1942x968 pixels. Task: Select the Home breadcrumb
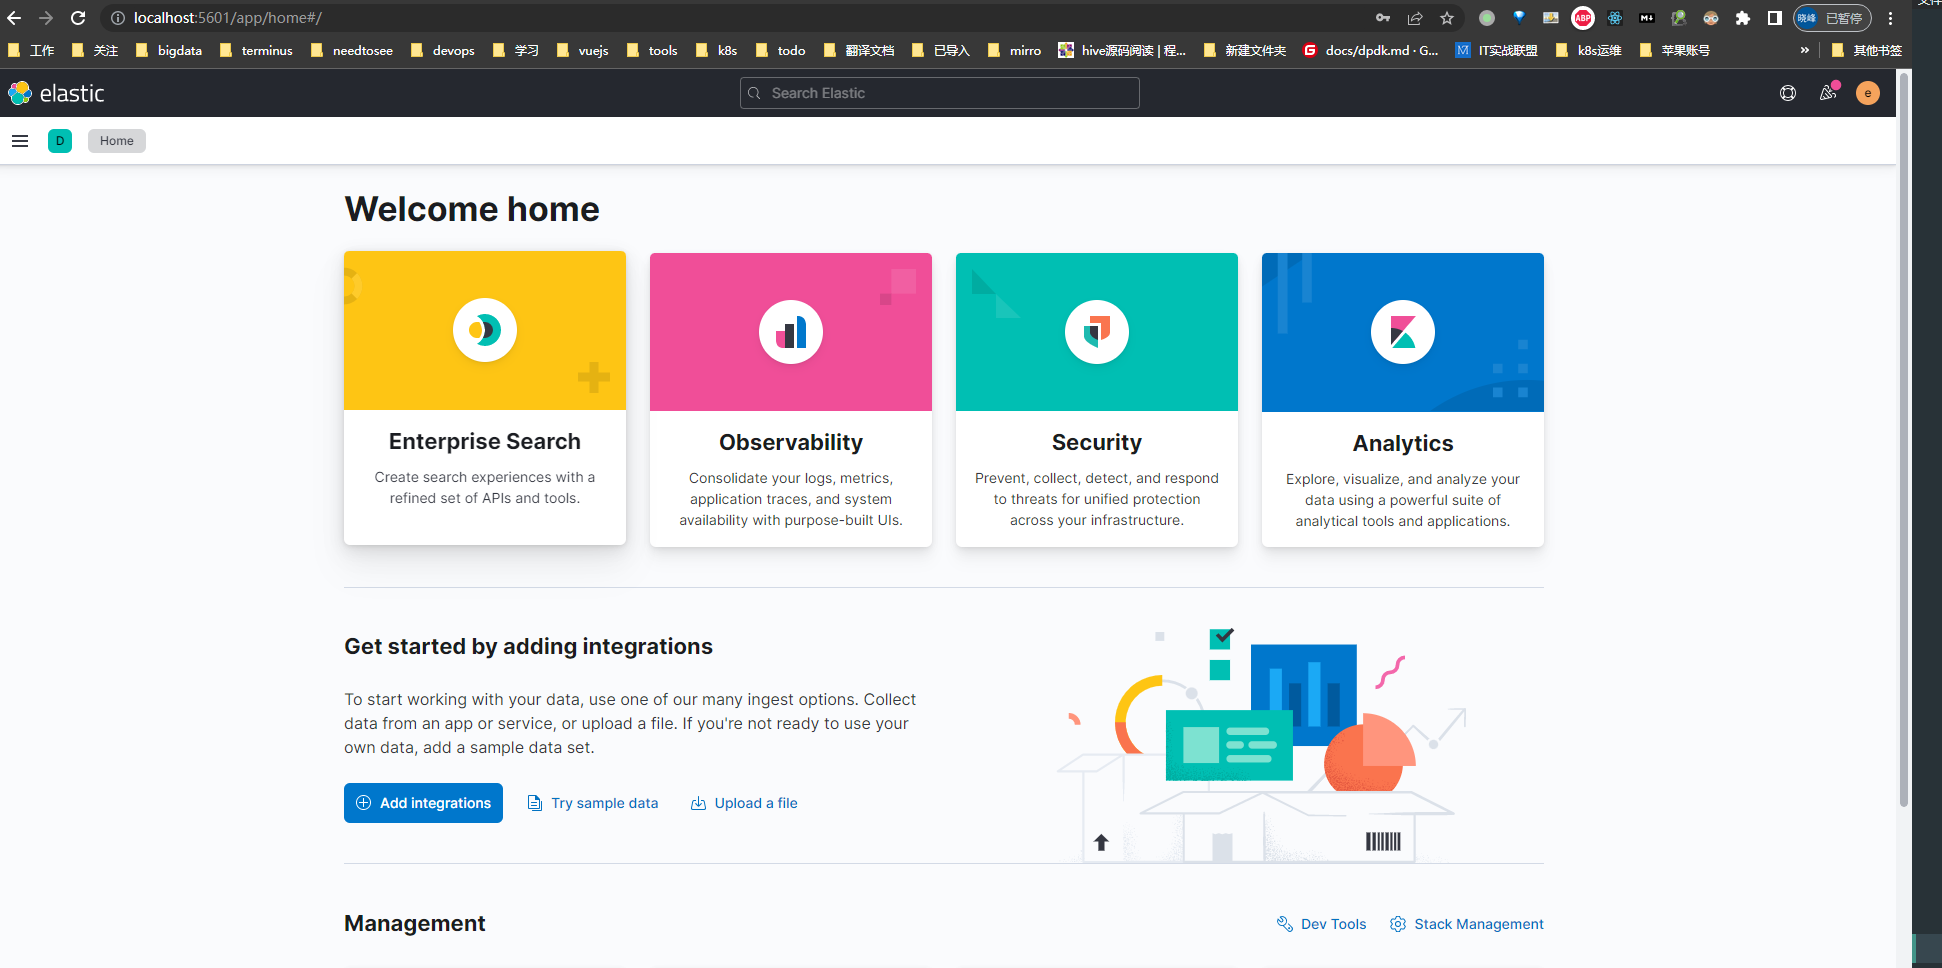[117, 141]
